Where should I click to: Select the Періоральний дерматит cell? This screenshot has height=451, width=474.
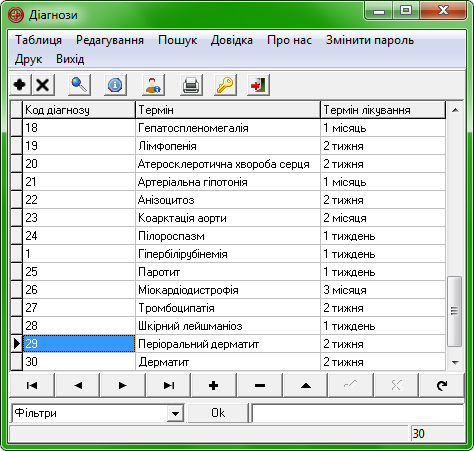point(228,344)
